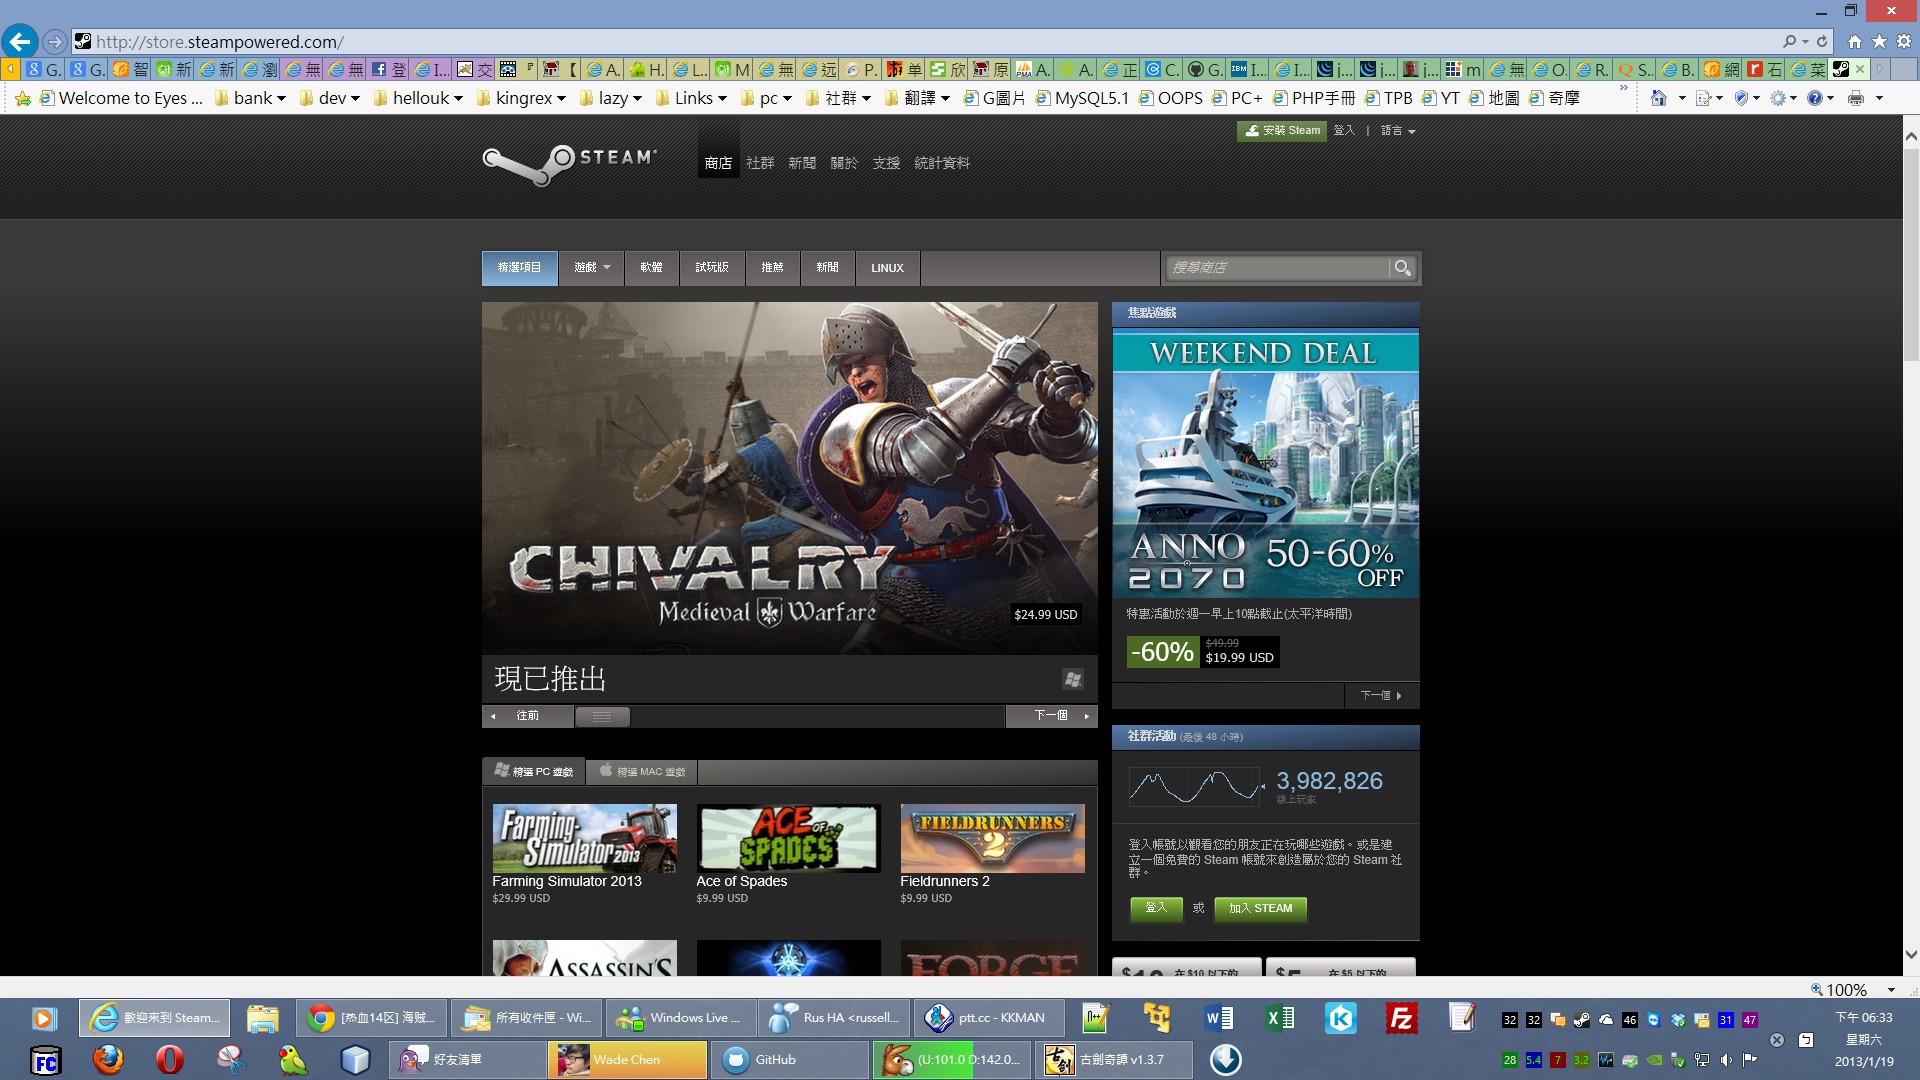Click the volume speaker icon in system tray
The height and width of the screenshot is (1080, 1920).
1726,1060
